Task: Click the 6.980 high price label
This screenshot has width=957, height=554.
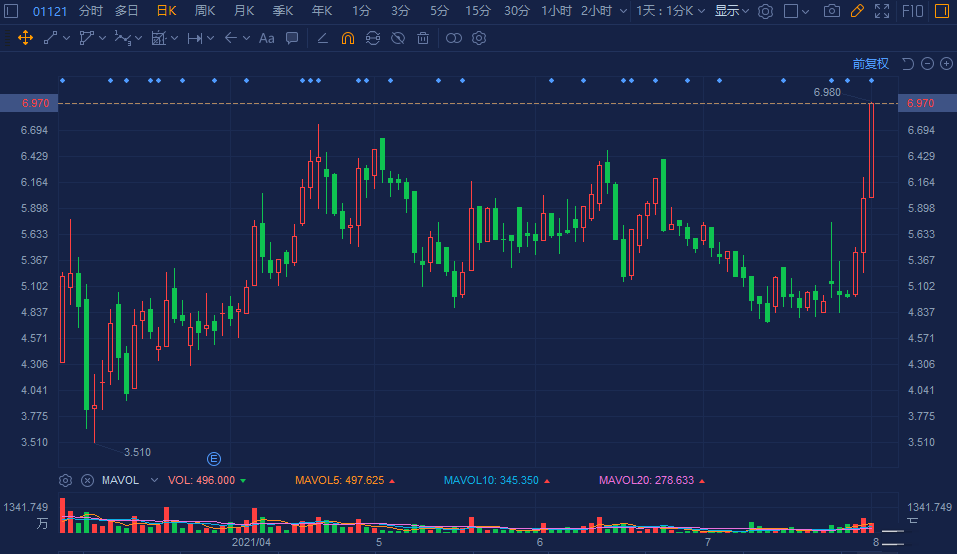Action: point(827,92)
